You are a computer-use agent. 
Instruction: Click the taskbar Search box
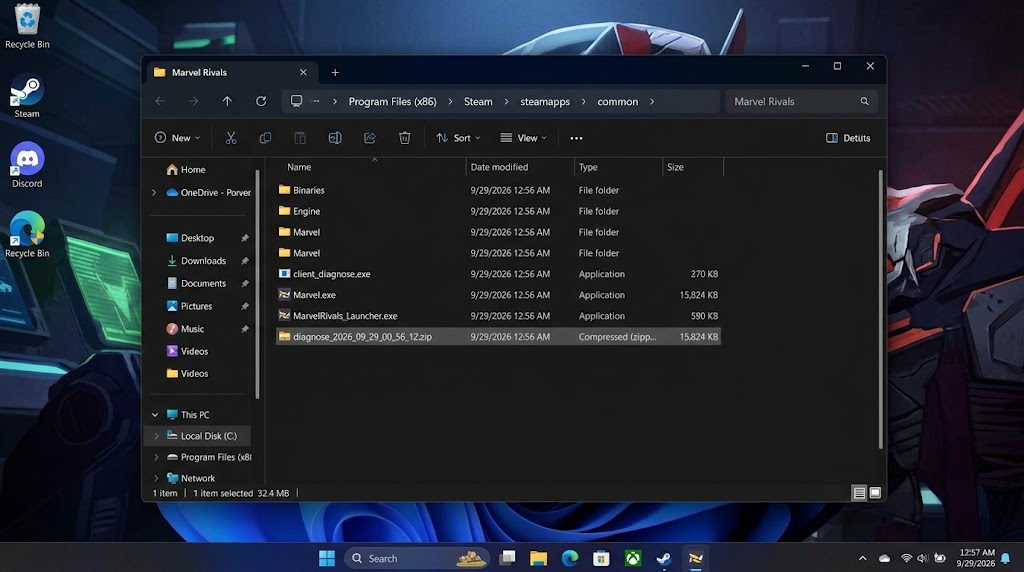416,558
